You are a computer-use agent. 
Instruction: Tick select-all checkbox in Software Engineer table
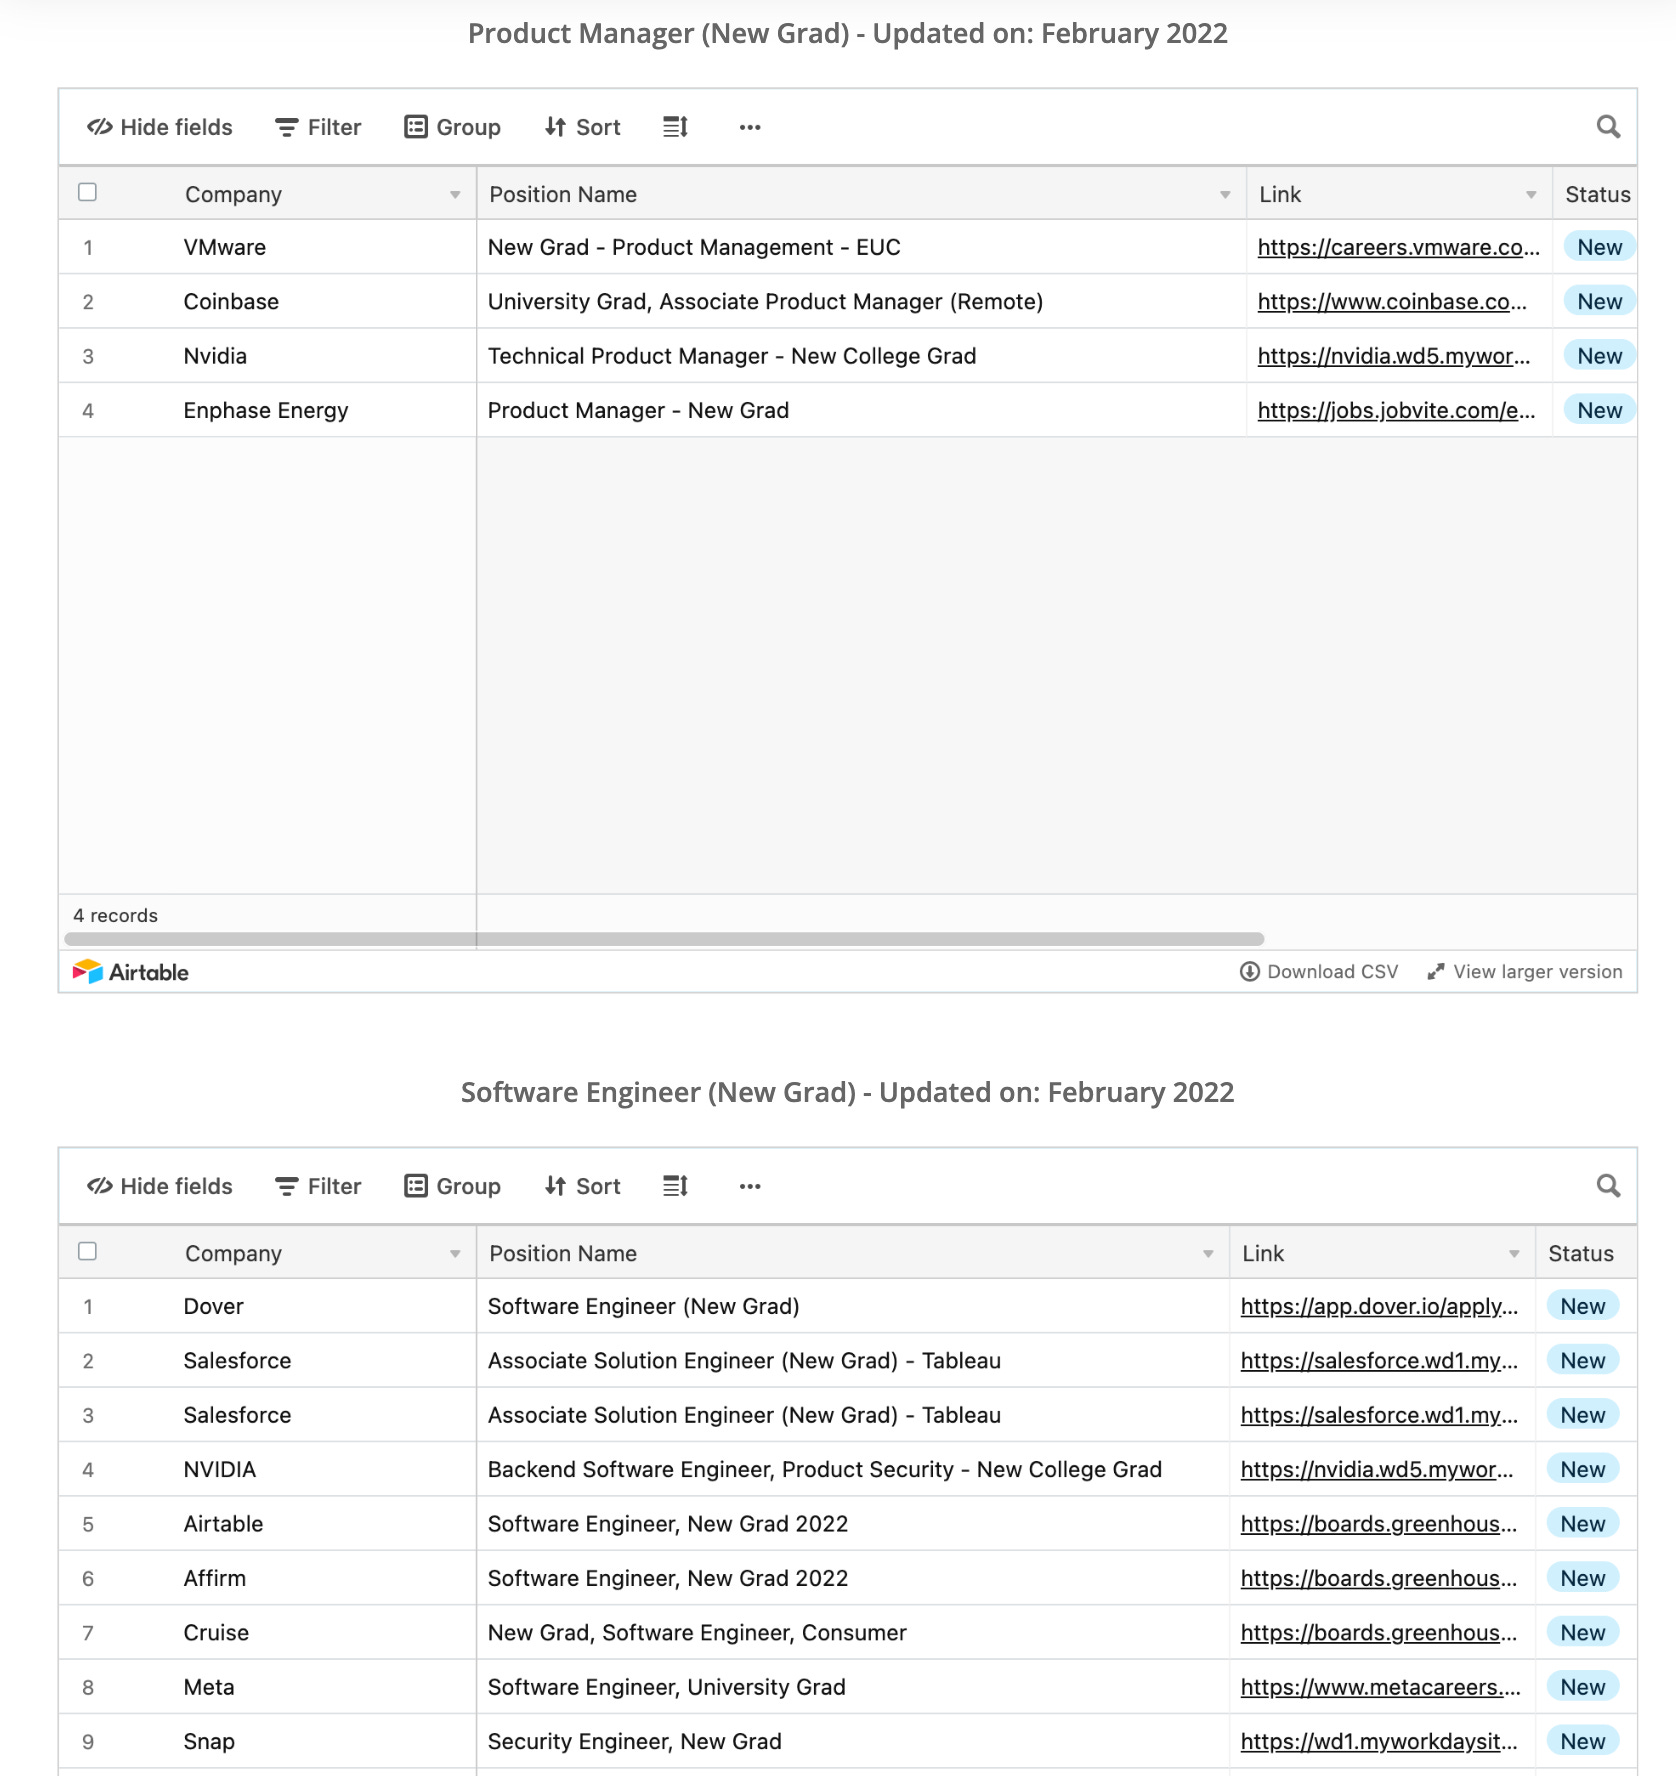[x=88, y=1251]
